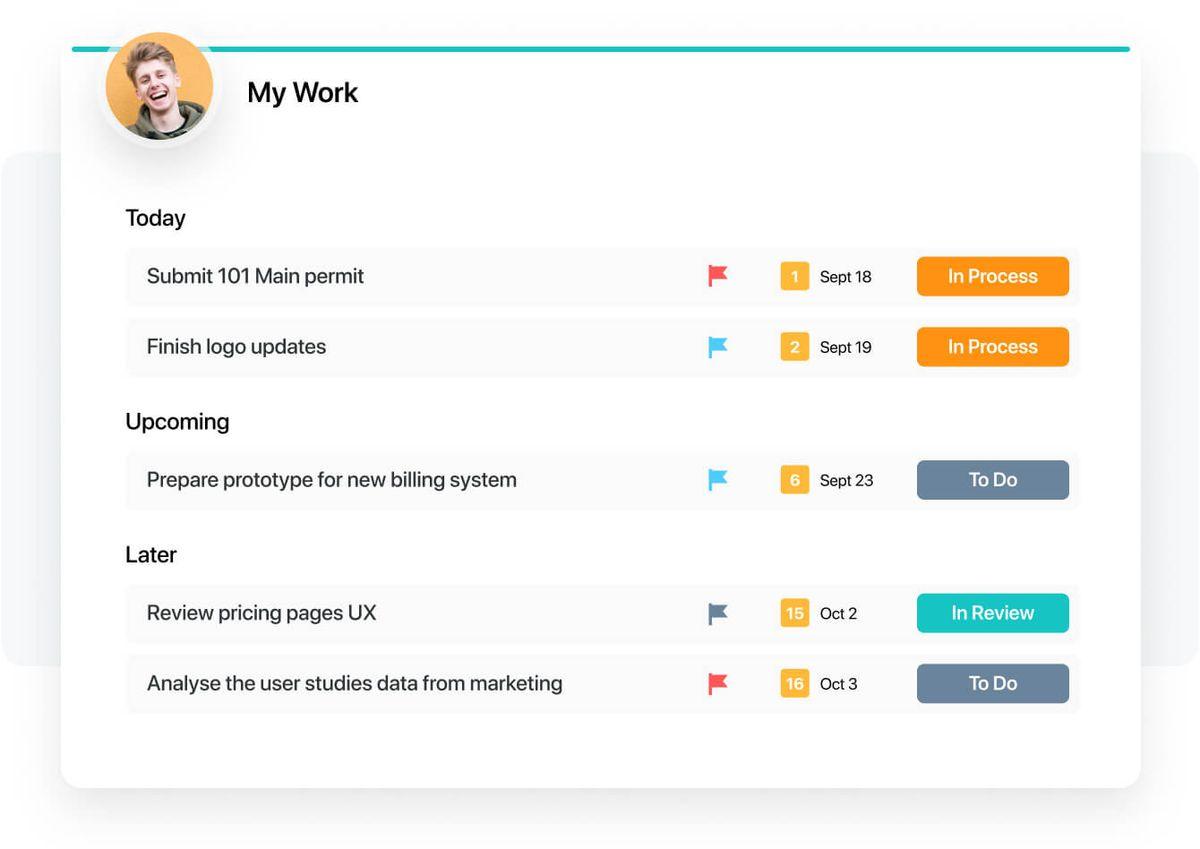Click the Sept 19 due date
This screenshot has height=849, width=1200.
846,348
